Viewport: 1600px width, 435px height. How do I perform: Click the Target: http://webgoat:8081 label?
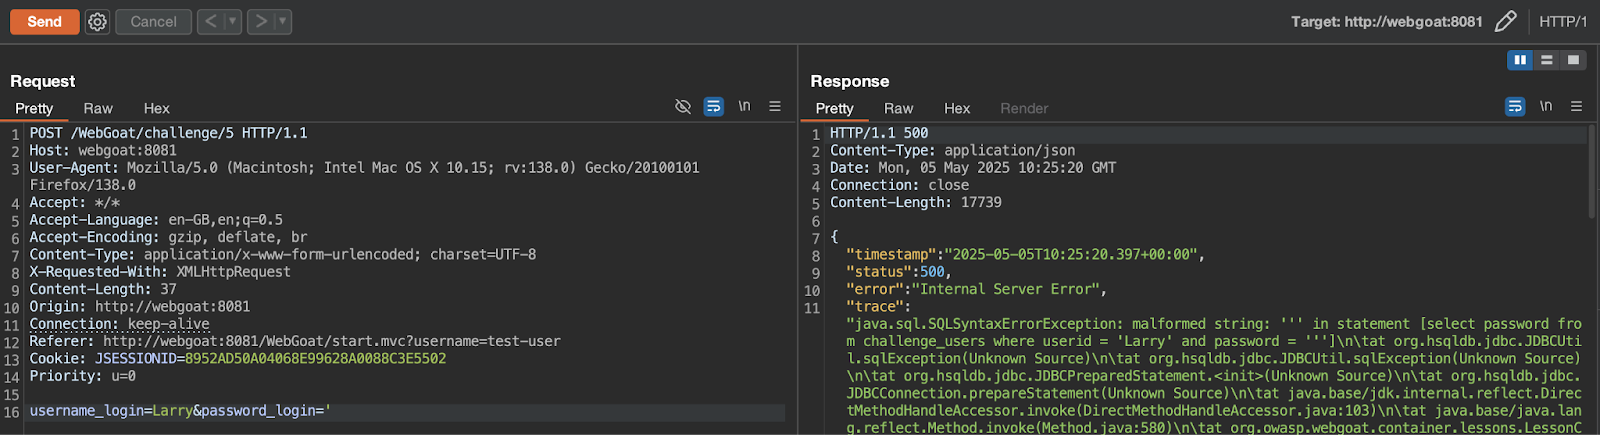(1386, 21)
